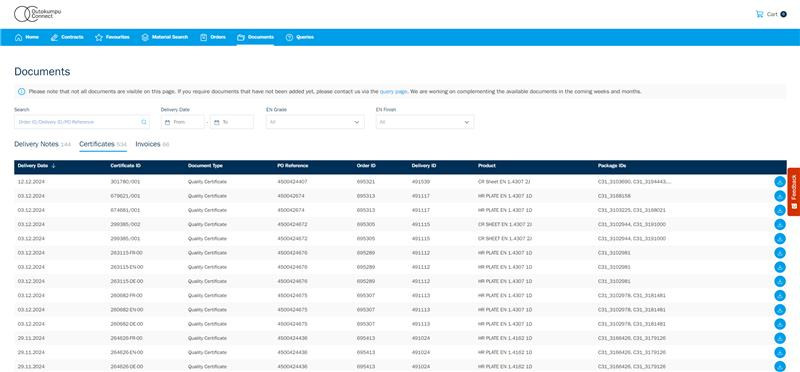The image size is (800, 372).
Task: Click the search magnifier icon
Action: click(144, 122)
